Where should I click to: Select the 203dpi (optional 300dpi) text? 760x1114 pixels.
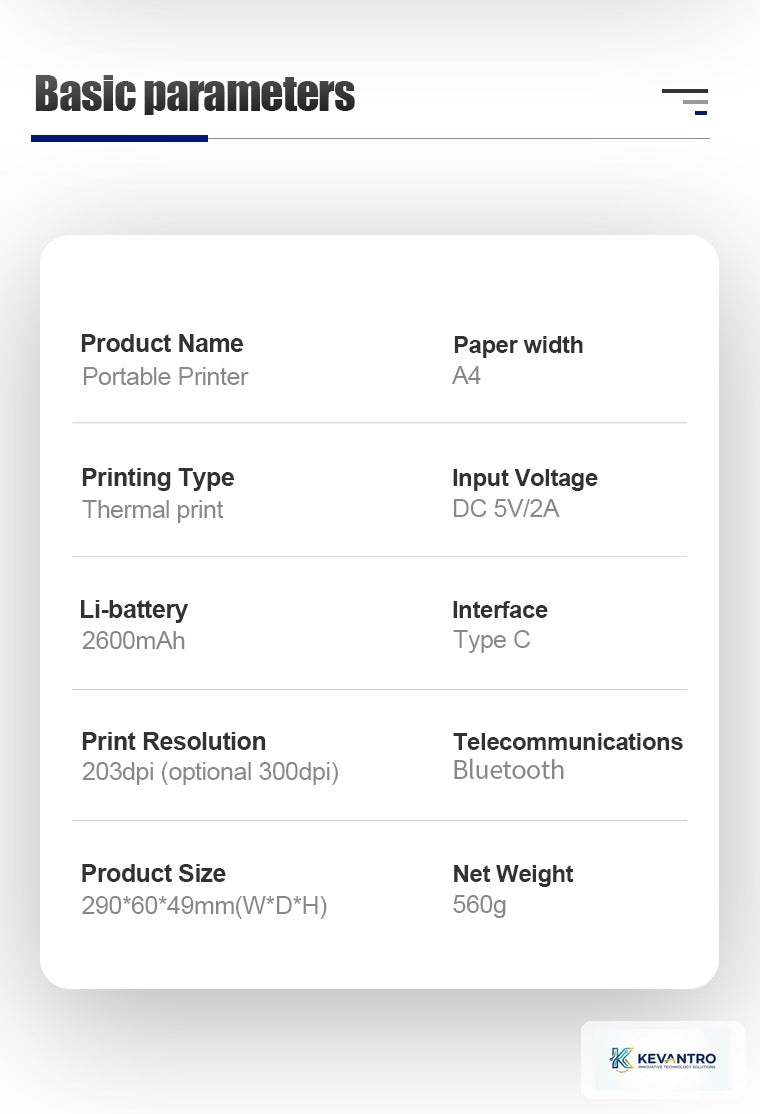(x=210, y=772)
